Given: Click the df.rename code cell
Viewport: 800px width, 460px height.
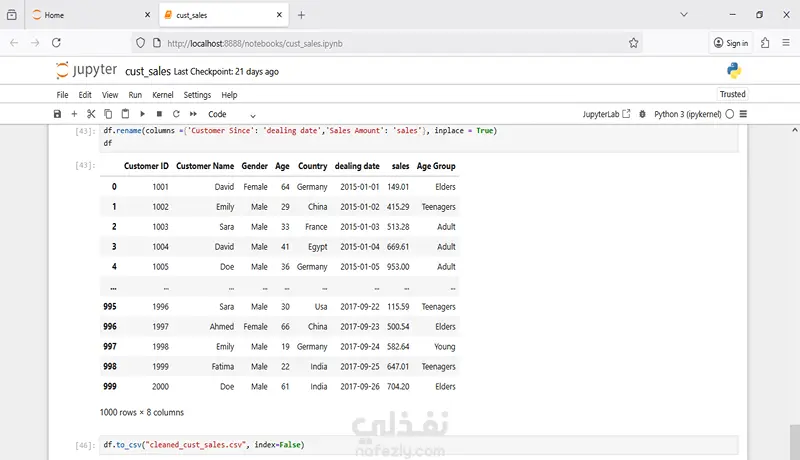Looking at the screenshot, I should click(419, 137).
